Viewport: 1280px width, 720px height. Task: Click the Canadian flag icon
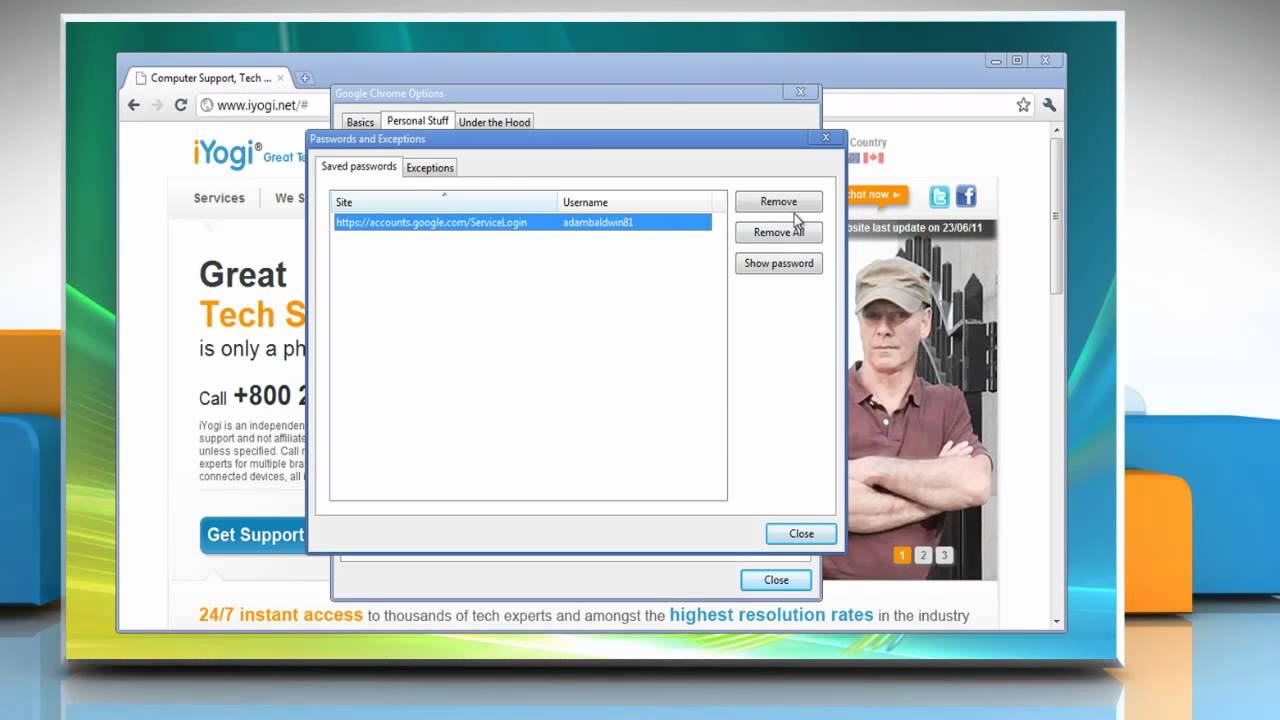[873, 158]
